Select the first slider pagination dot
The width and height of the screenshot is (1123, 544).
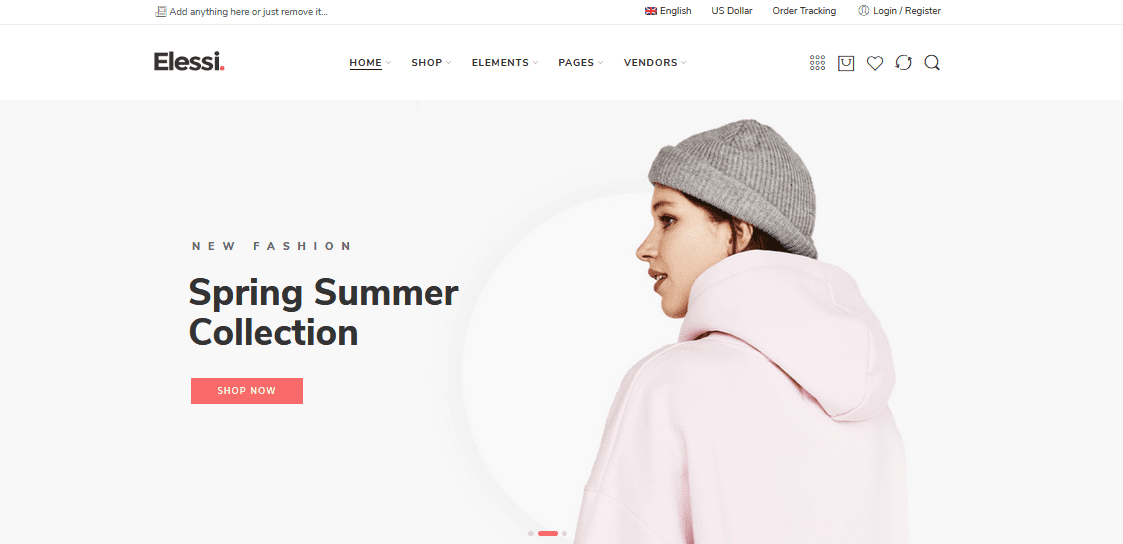point(531,533)
